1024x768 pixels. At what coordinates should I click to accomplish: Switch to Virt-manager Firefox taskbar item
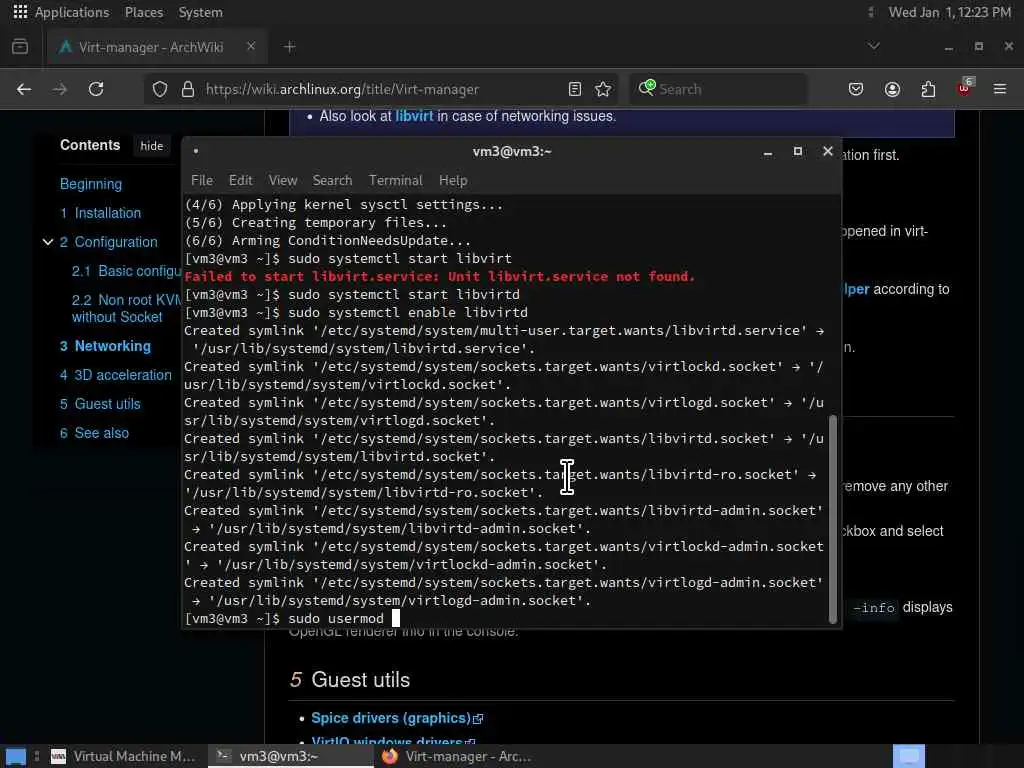click(457, 756)
